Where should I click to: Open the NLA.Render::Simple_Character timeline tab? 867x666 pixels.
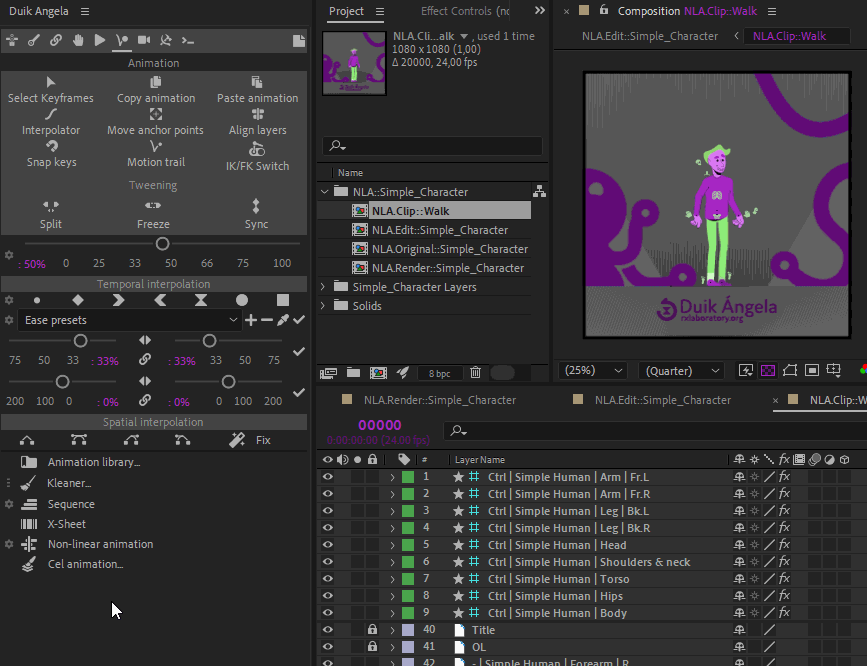pyautogui.click(x=439, y=400)
